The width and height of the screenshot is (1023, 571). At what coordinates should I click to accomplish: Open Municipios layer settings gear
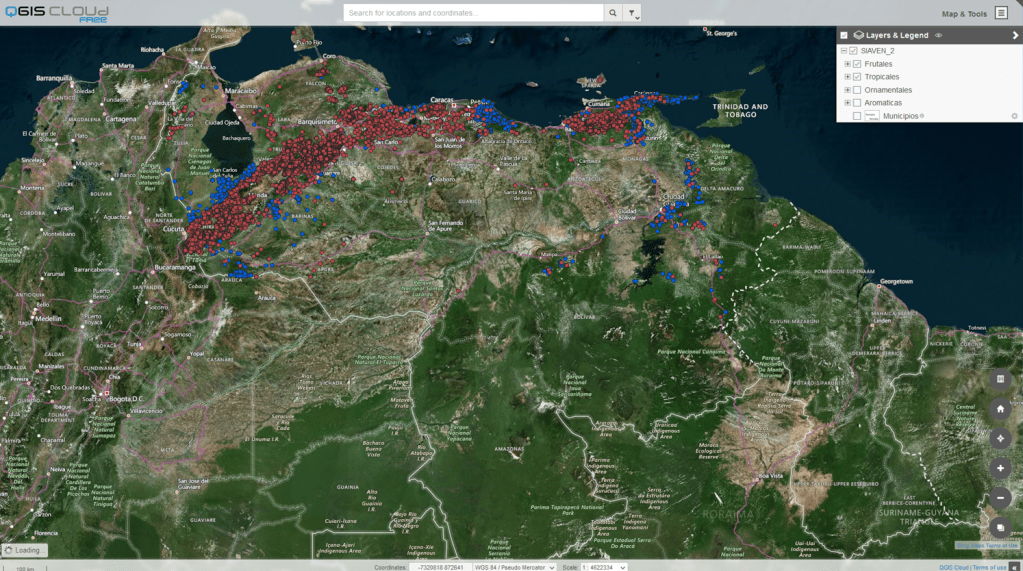tap(1014, 116)
